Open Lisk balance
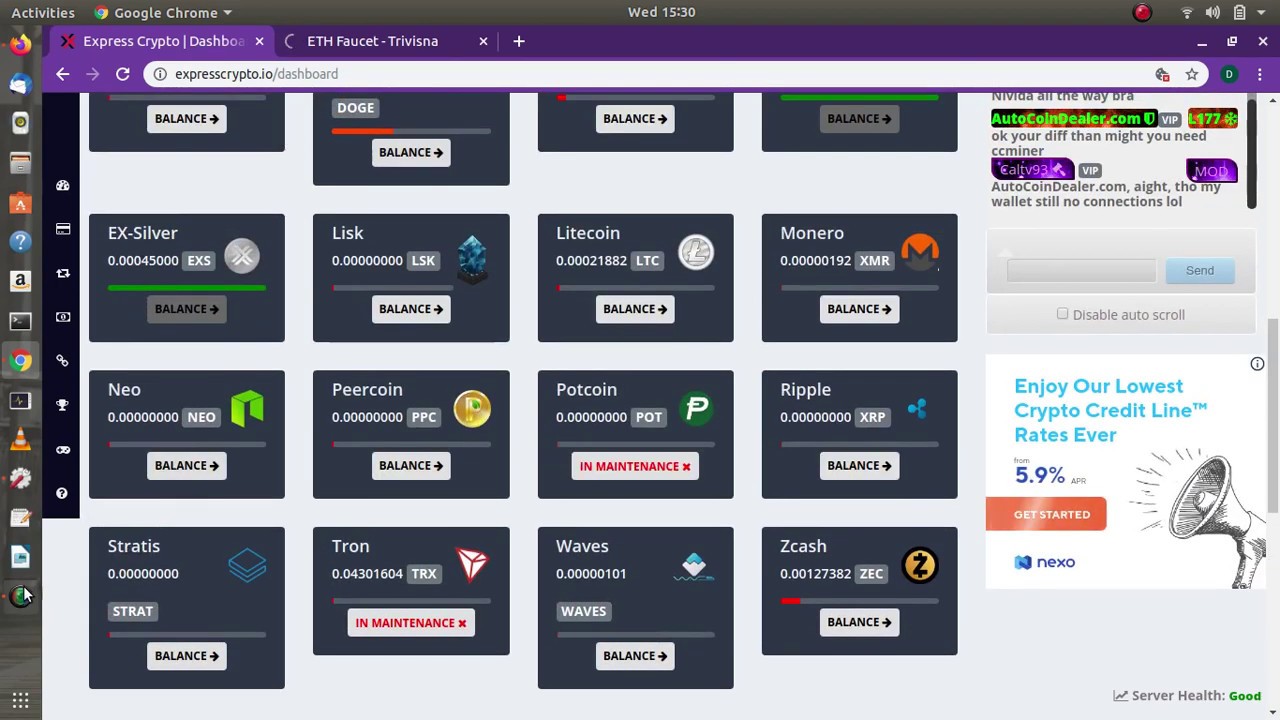This screenshot has height=720, width=1280. tap(411, 309)
